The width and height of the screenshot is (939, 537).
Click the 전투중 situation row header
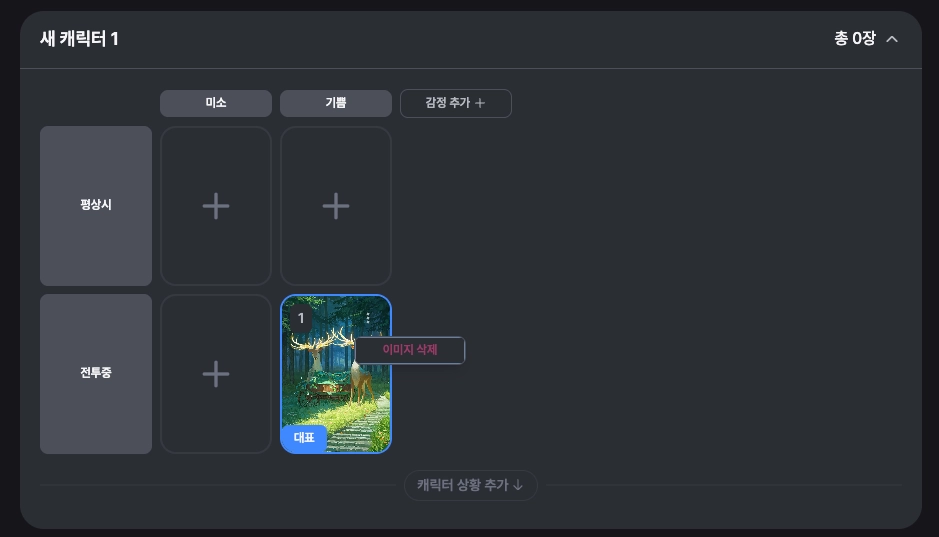tap(96, 374)
